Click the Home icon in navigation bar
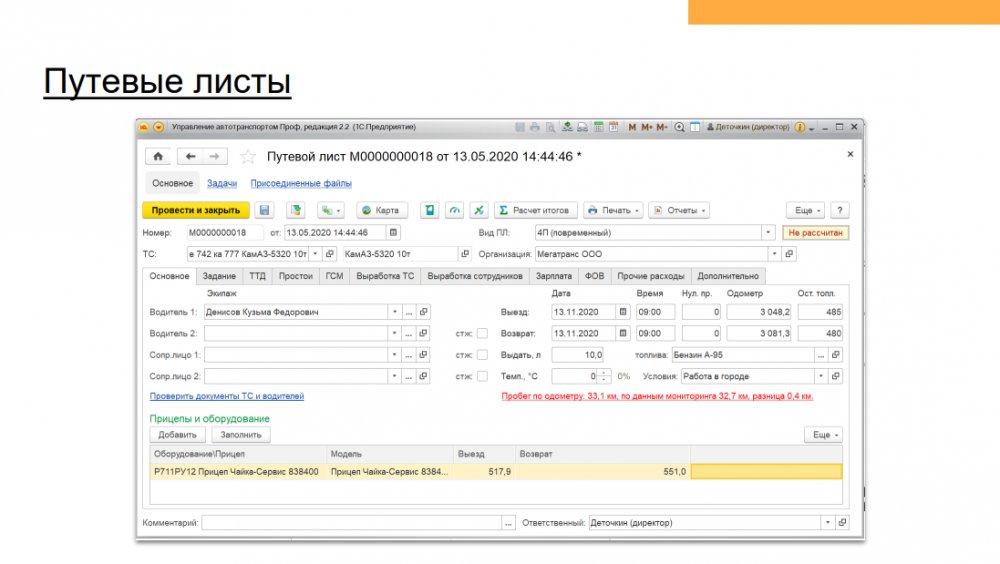 pos(158,157)
